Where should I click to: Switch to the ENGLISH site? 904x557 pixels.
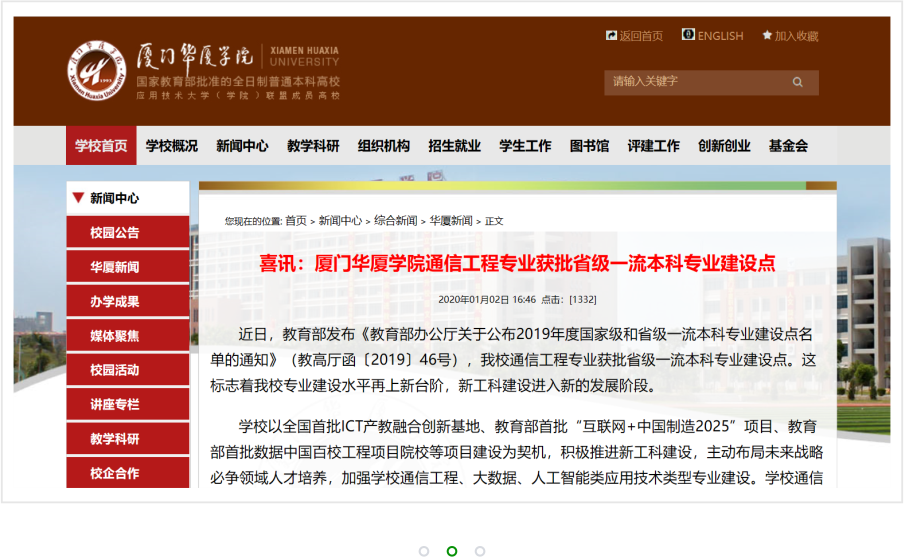click(x=720, y=36)
